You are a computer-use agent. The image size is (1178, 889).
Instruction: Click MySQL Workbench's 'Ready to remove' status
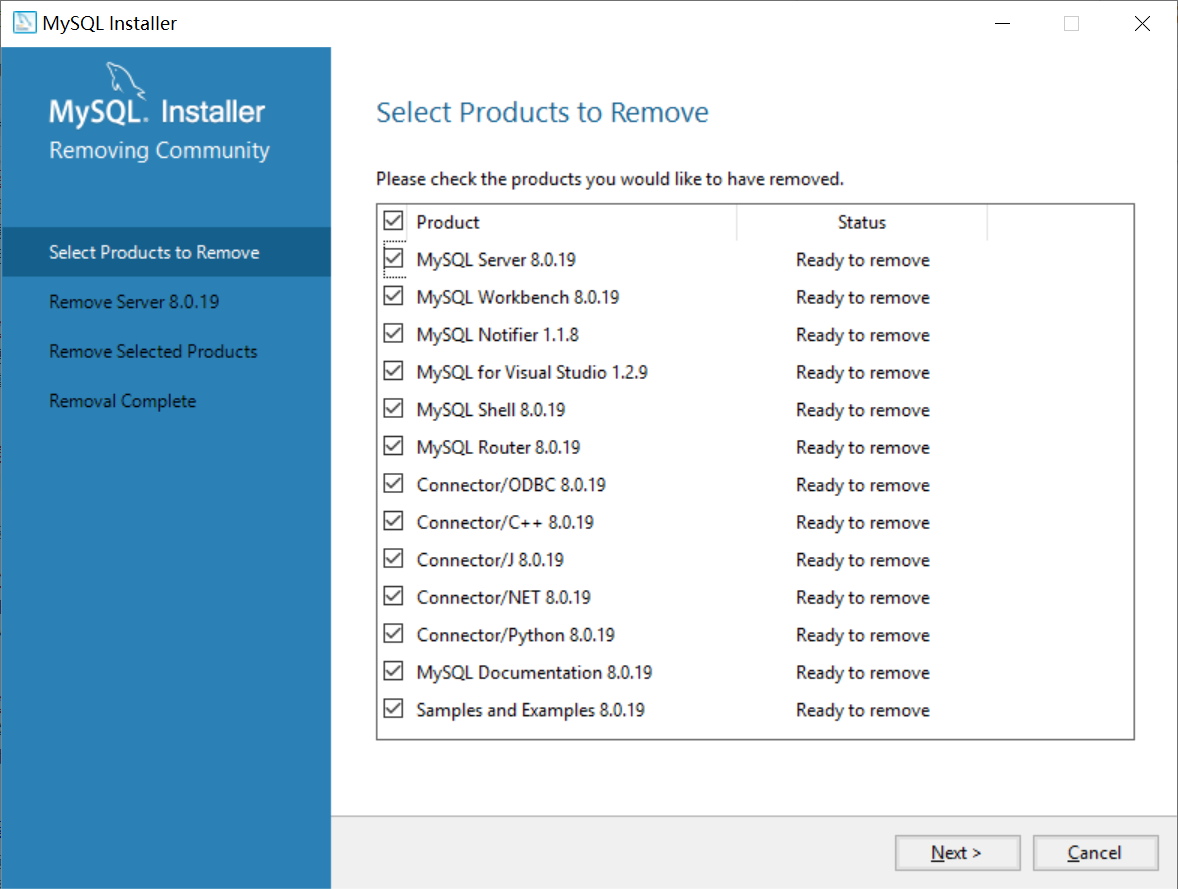[x=862, y=298]
